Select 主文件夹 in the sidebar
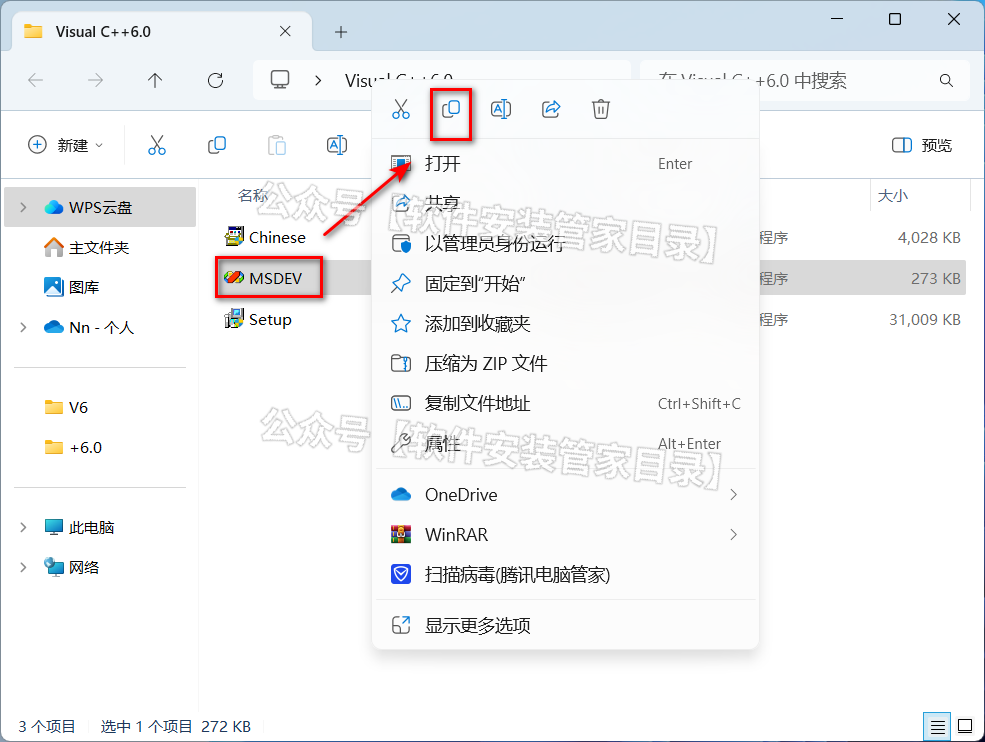985x742 pixels. click(x=100, y=248)
